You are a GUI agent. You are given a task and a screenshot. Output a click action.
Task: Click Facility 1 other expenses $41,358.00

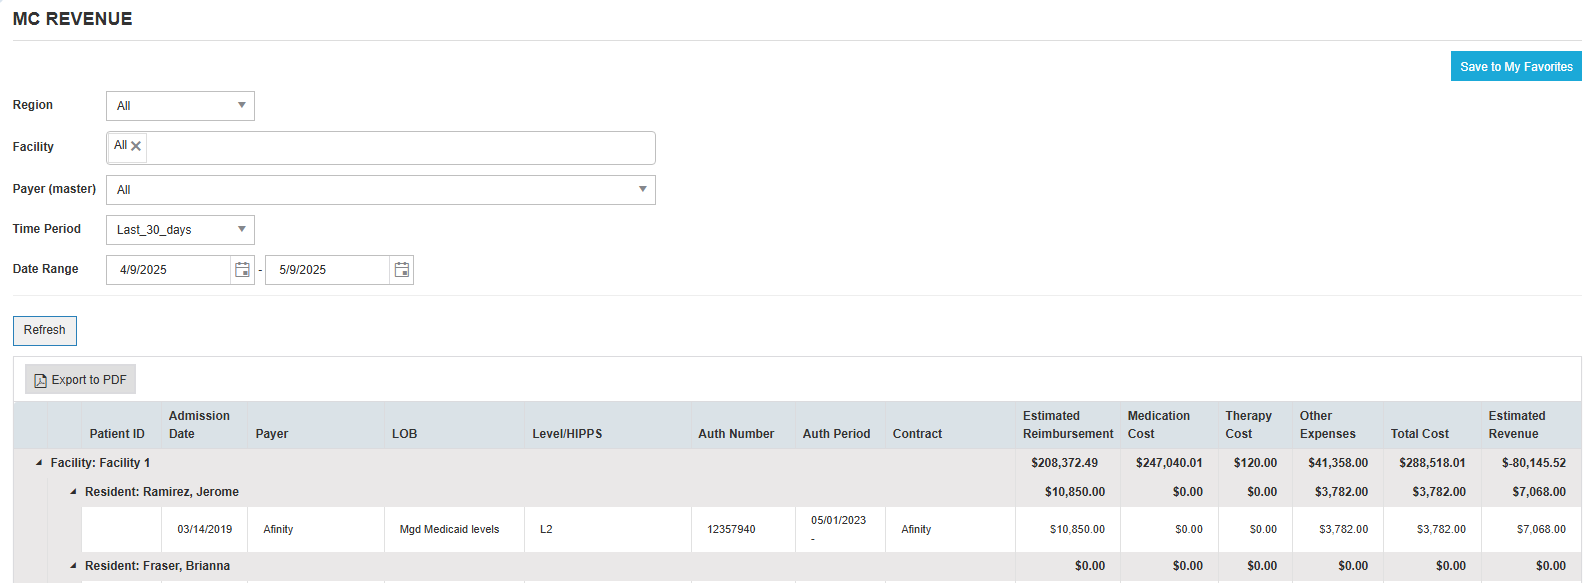(x=1338, y=463)
